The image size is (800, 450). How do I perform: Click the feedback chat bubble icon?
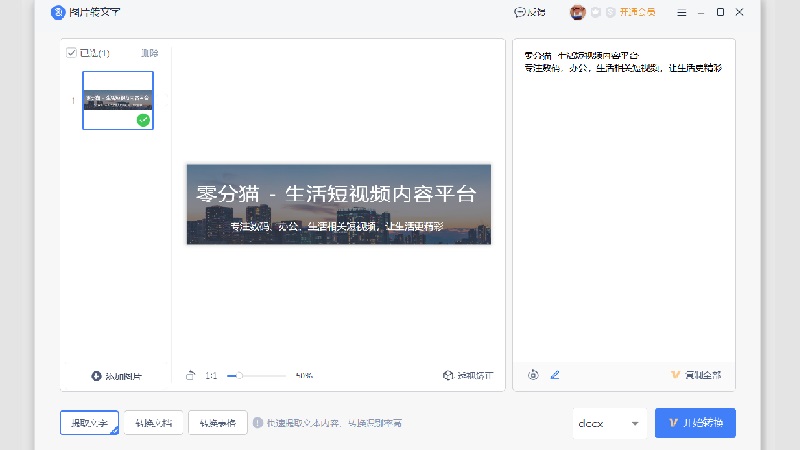519,12
